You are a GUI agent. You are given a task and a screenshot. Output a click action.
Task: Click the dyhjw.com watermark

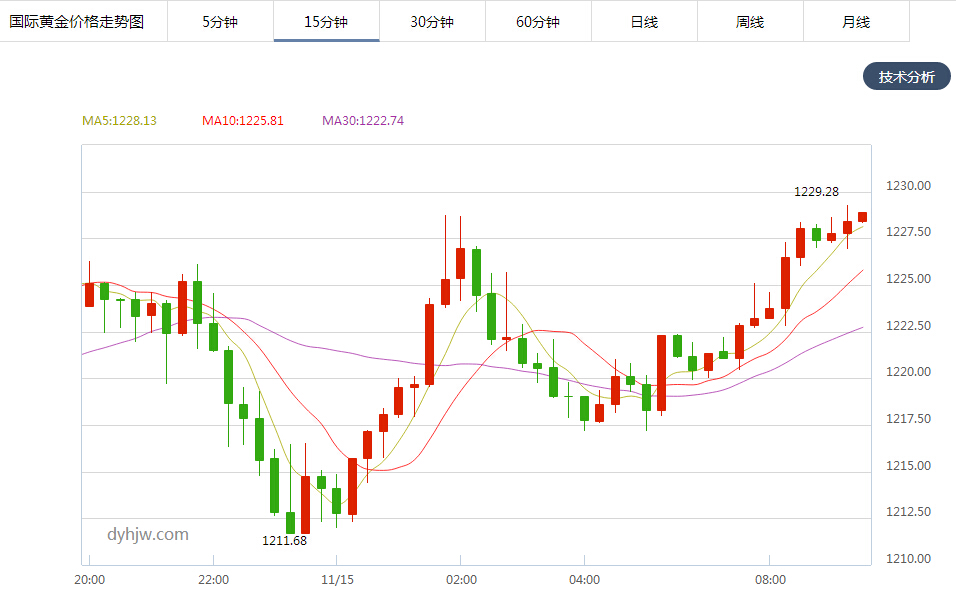tap(148, 535)
